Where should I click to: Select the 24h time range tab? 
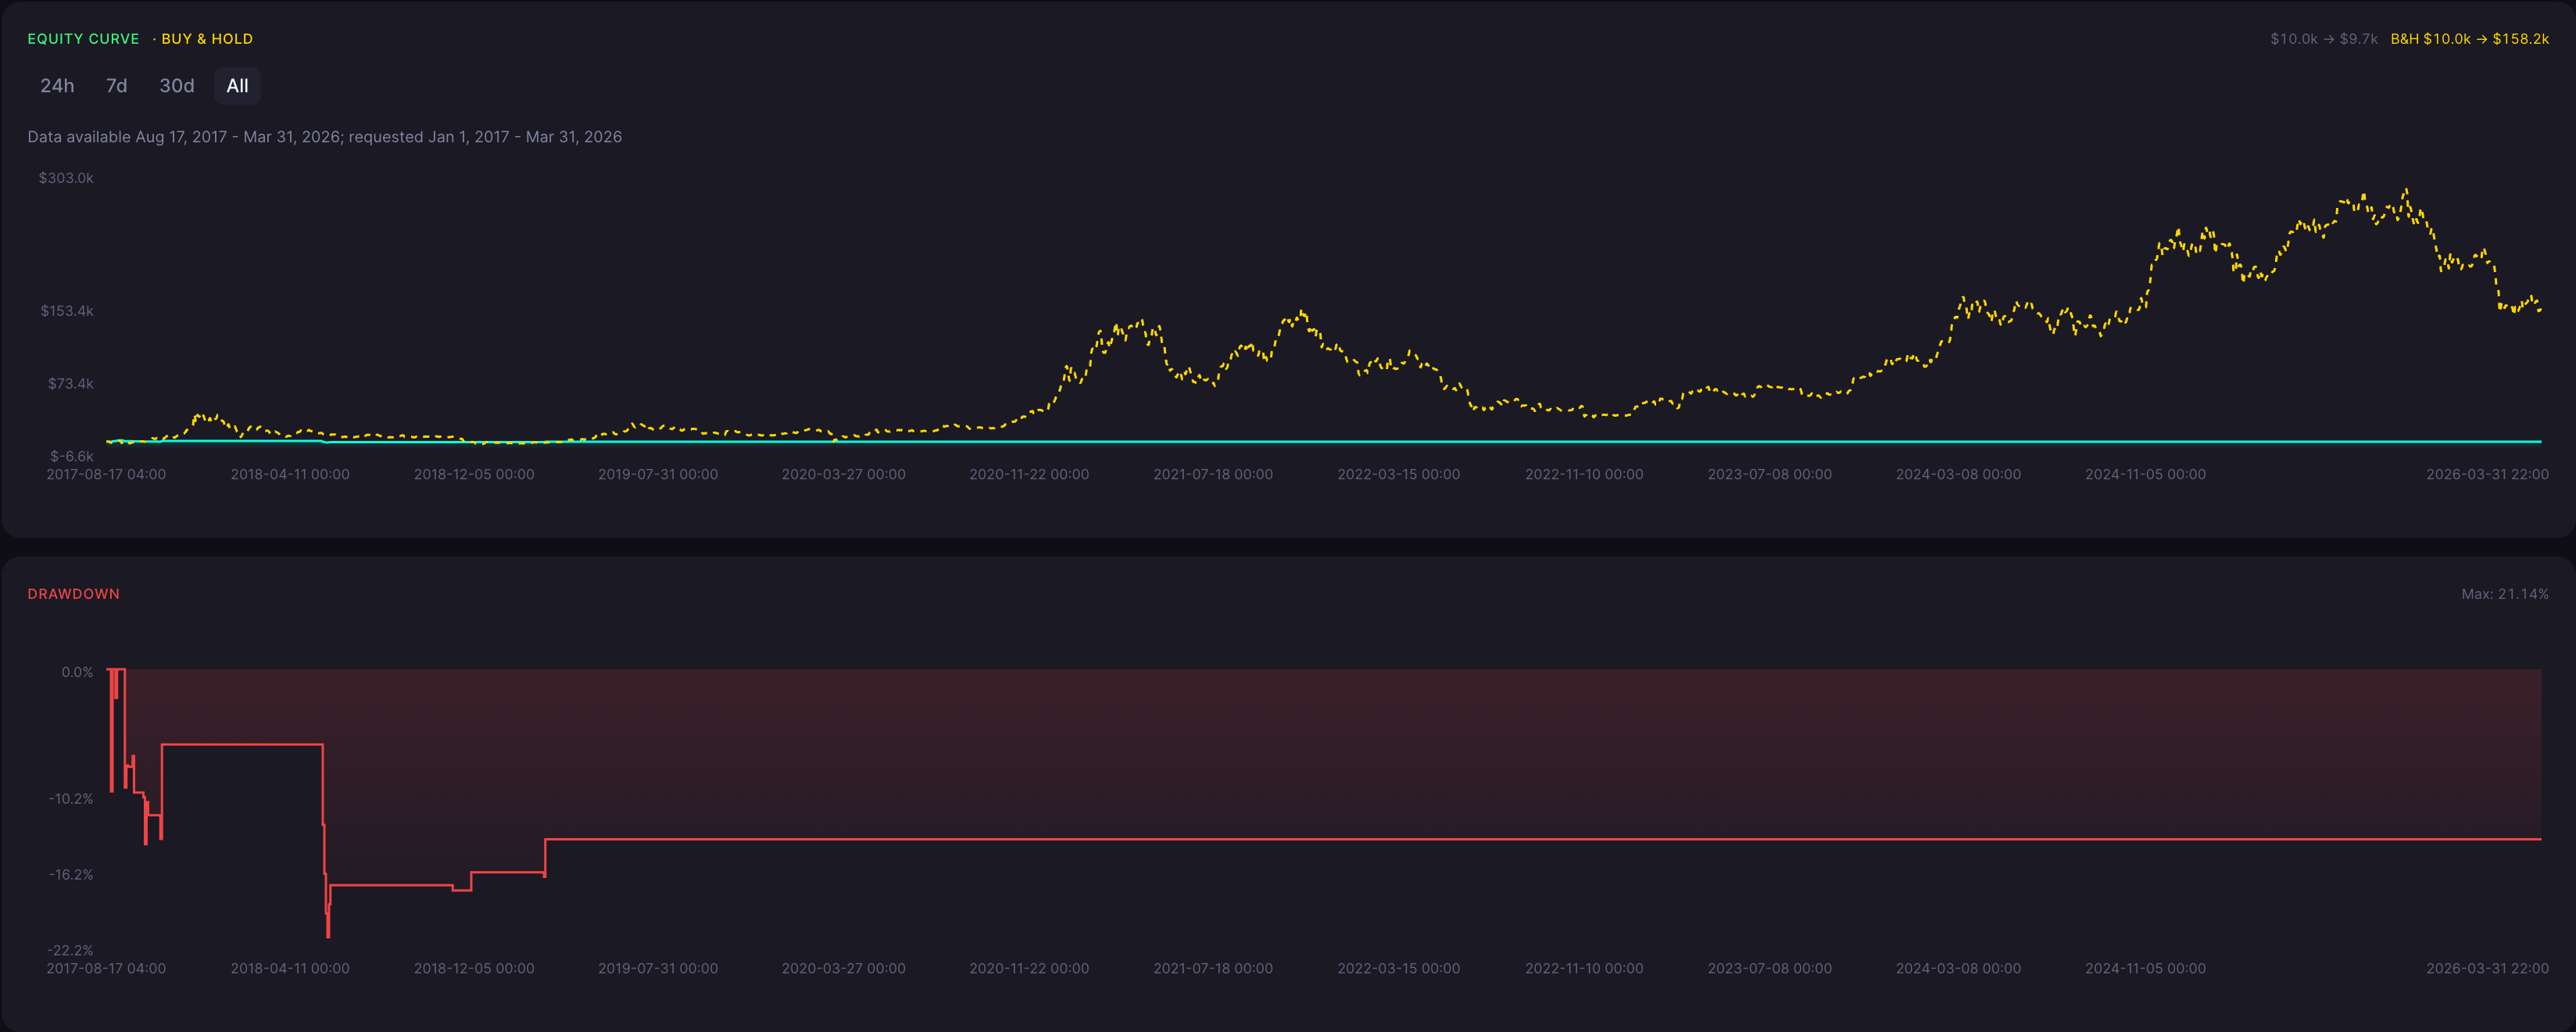(57, 86)
